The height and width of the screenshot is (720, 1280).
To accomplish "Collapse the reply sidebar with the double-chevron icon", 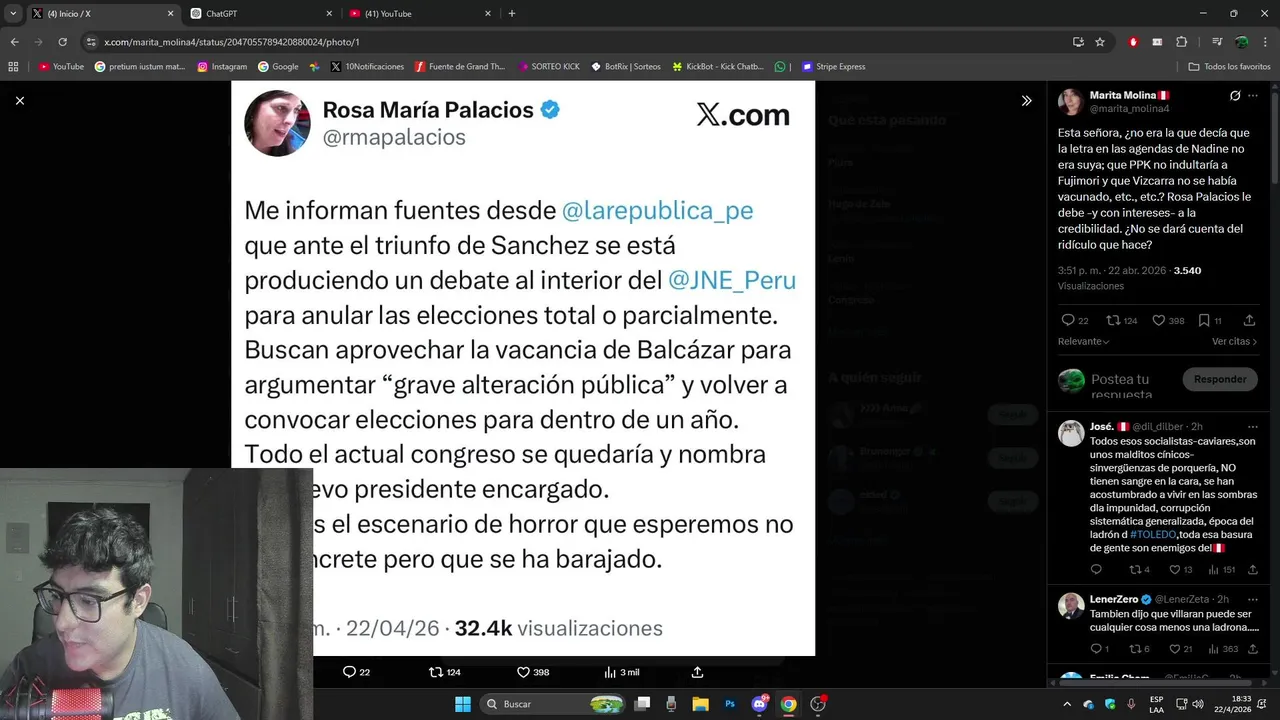I will pos(1026,100).
